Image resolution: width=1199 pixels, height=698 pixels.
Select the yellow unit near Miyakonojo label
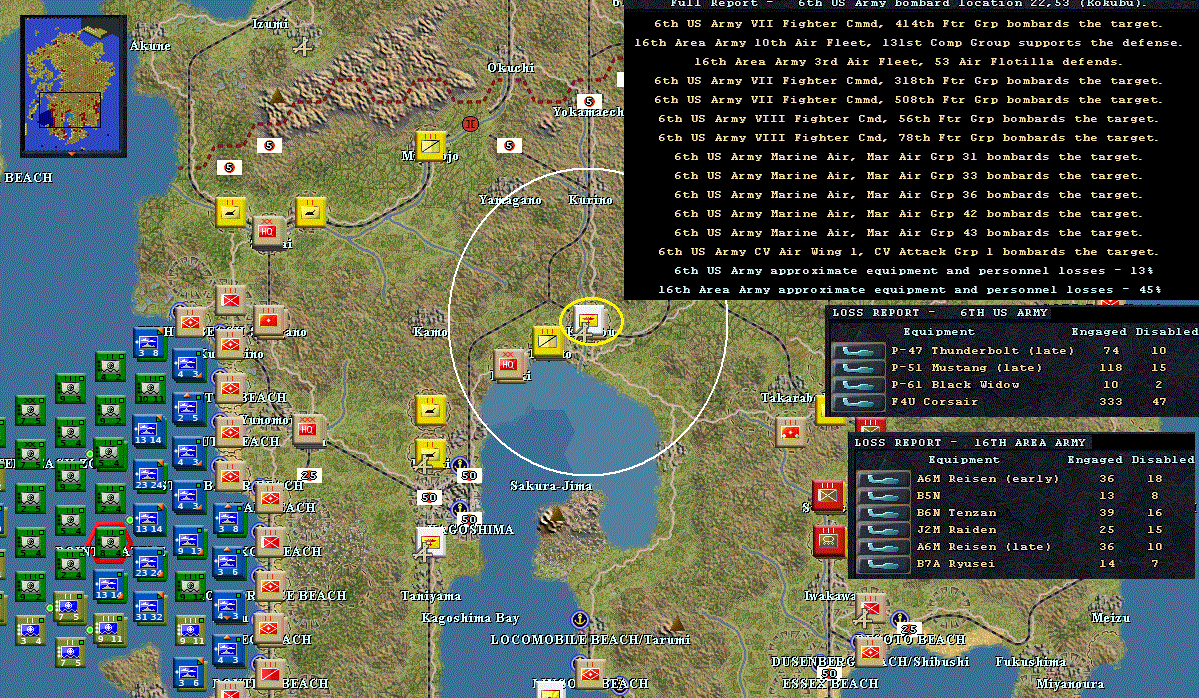431,145
